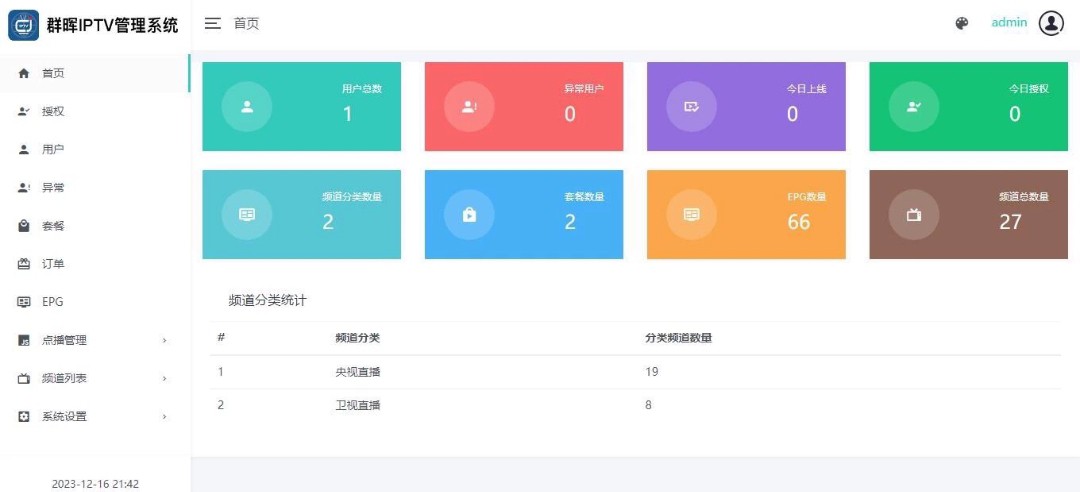Click the 首页 breadcrumb in header
Viewport: 1080px width, 492px height.
pyautogui.click(x=247, y=23)
